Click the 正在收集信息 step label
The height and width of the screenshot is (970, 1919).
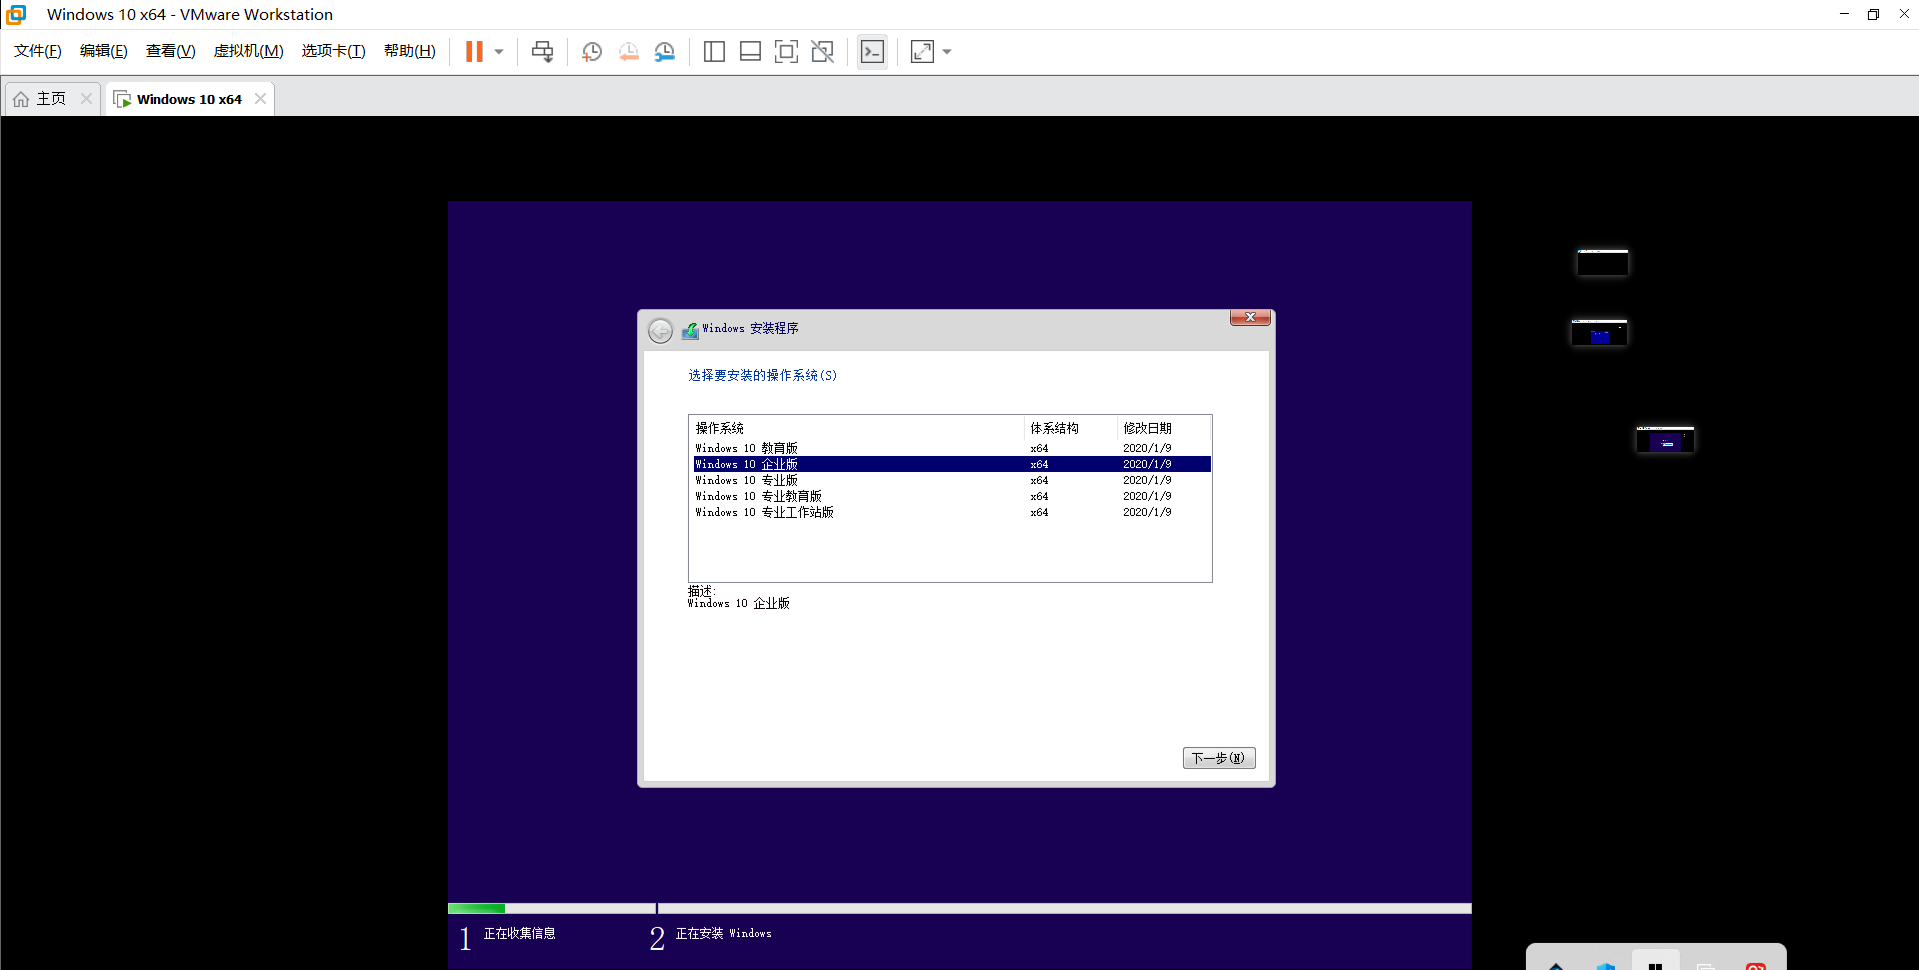(520, 934)
